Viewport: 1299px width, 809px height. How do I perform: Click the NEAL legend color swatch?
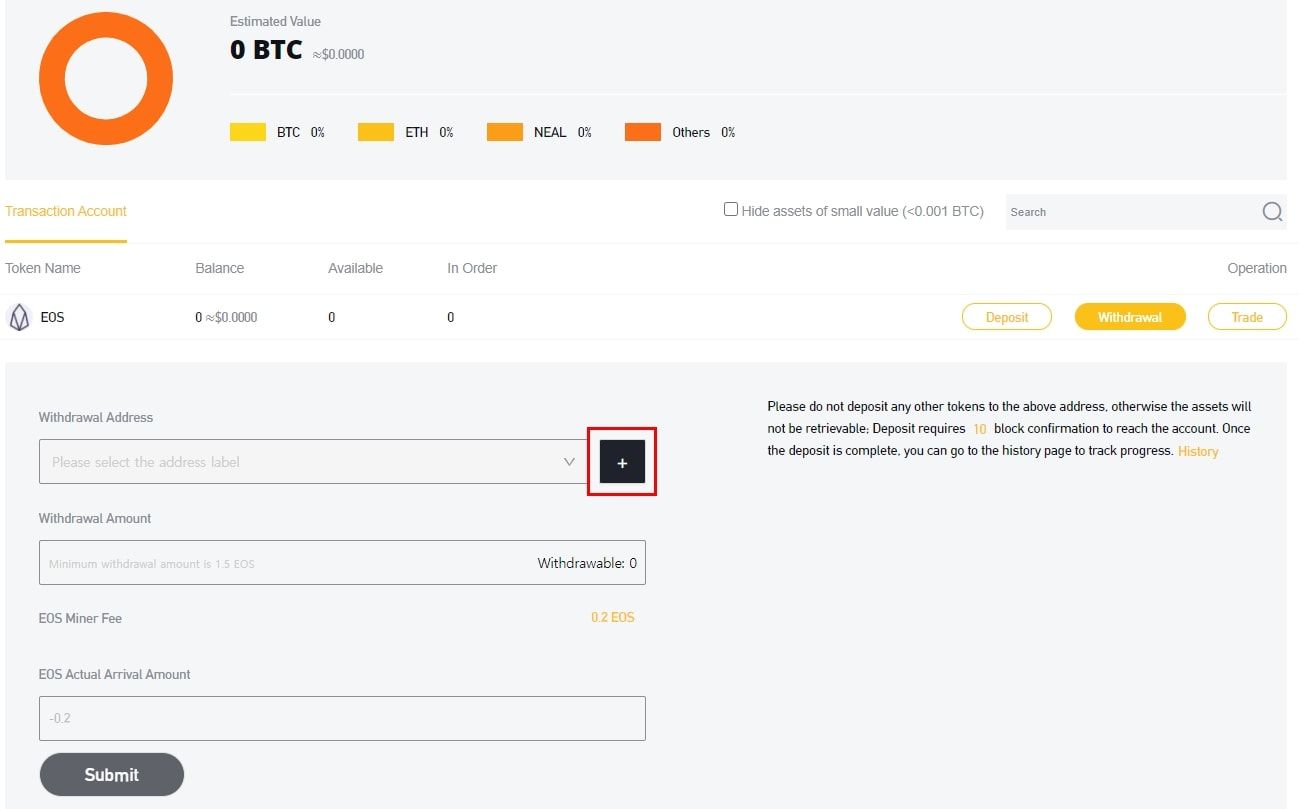point(505,132)
